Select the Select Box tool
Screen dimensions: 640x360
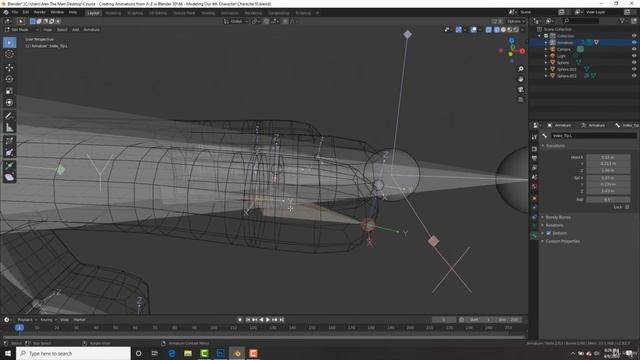tap(9, 42)
